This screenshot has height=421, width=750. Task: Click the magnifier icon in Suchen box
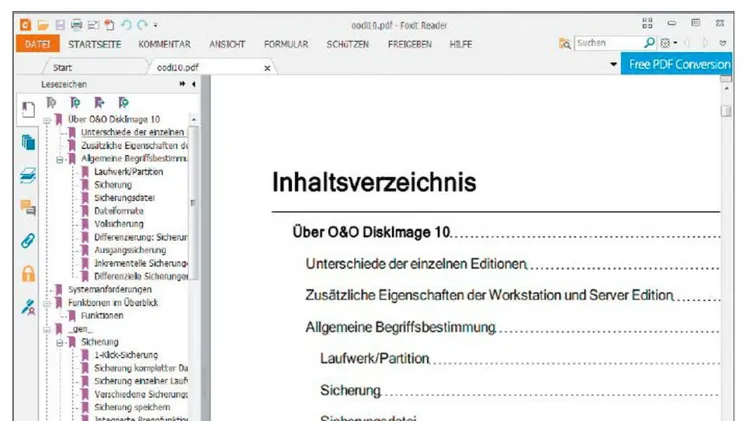tap(649, 43)
